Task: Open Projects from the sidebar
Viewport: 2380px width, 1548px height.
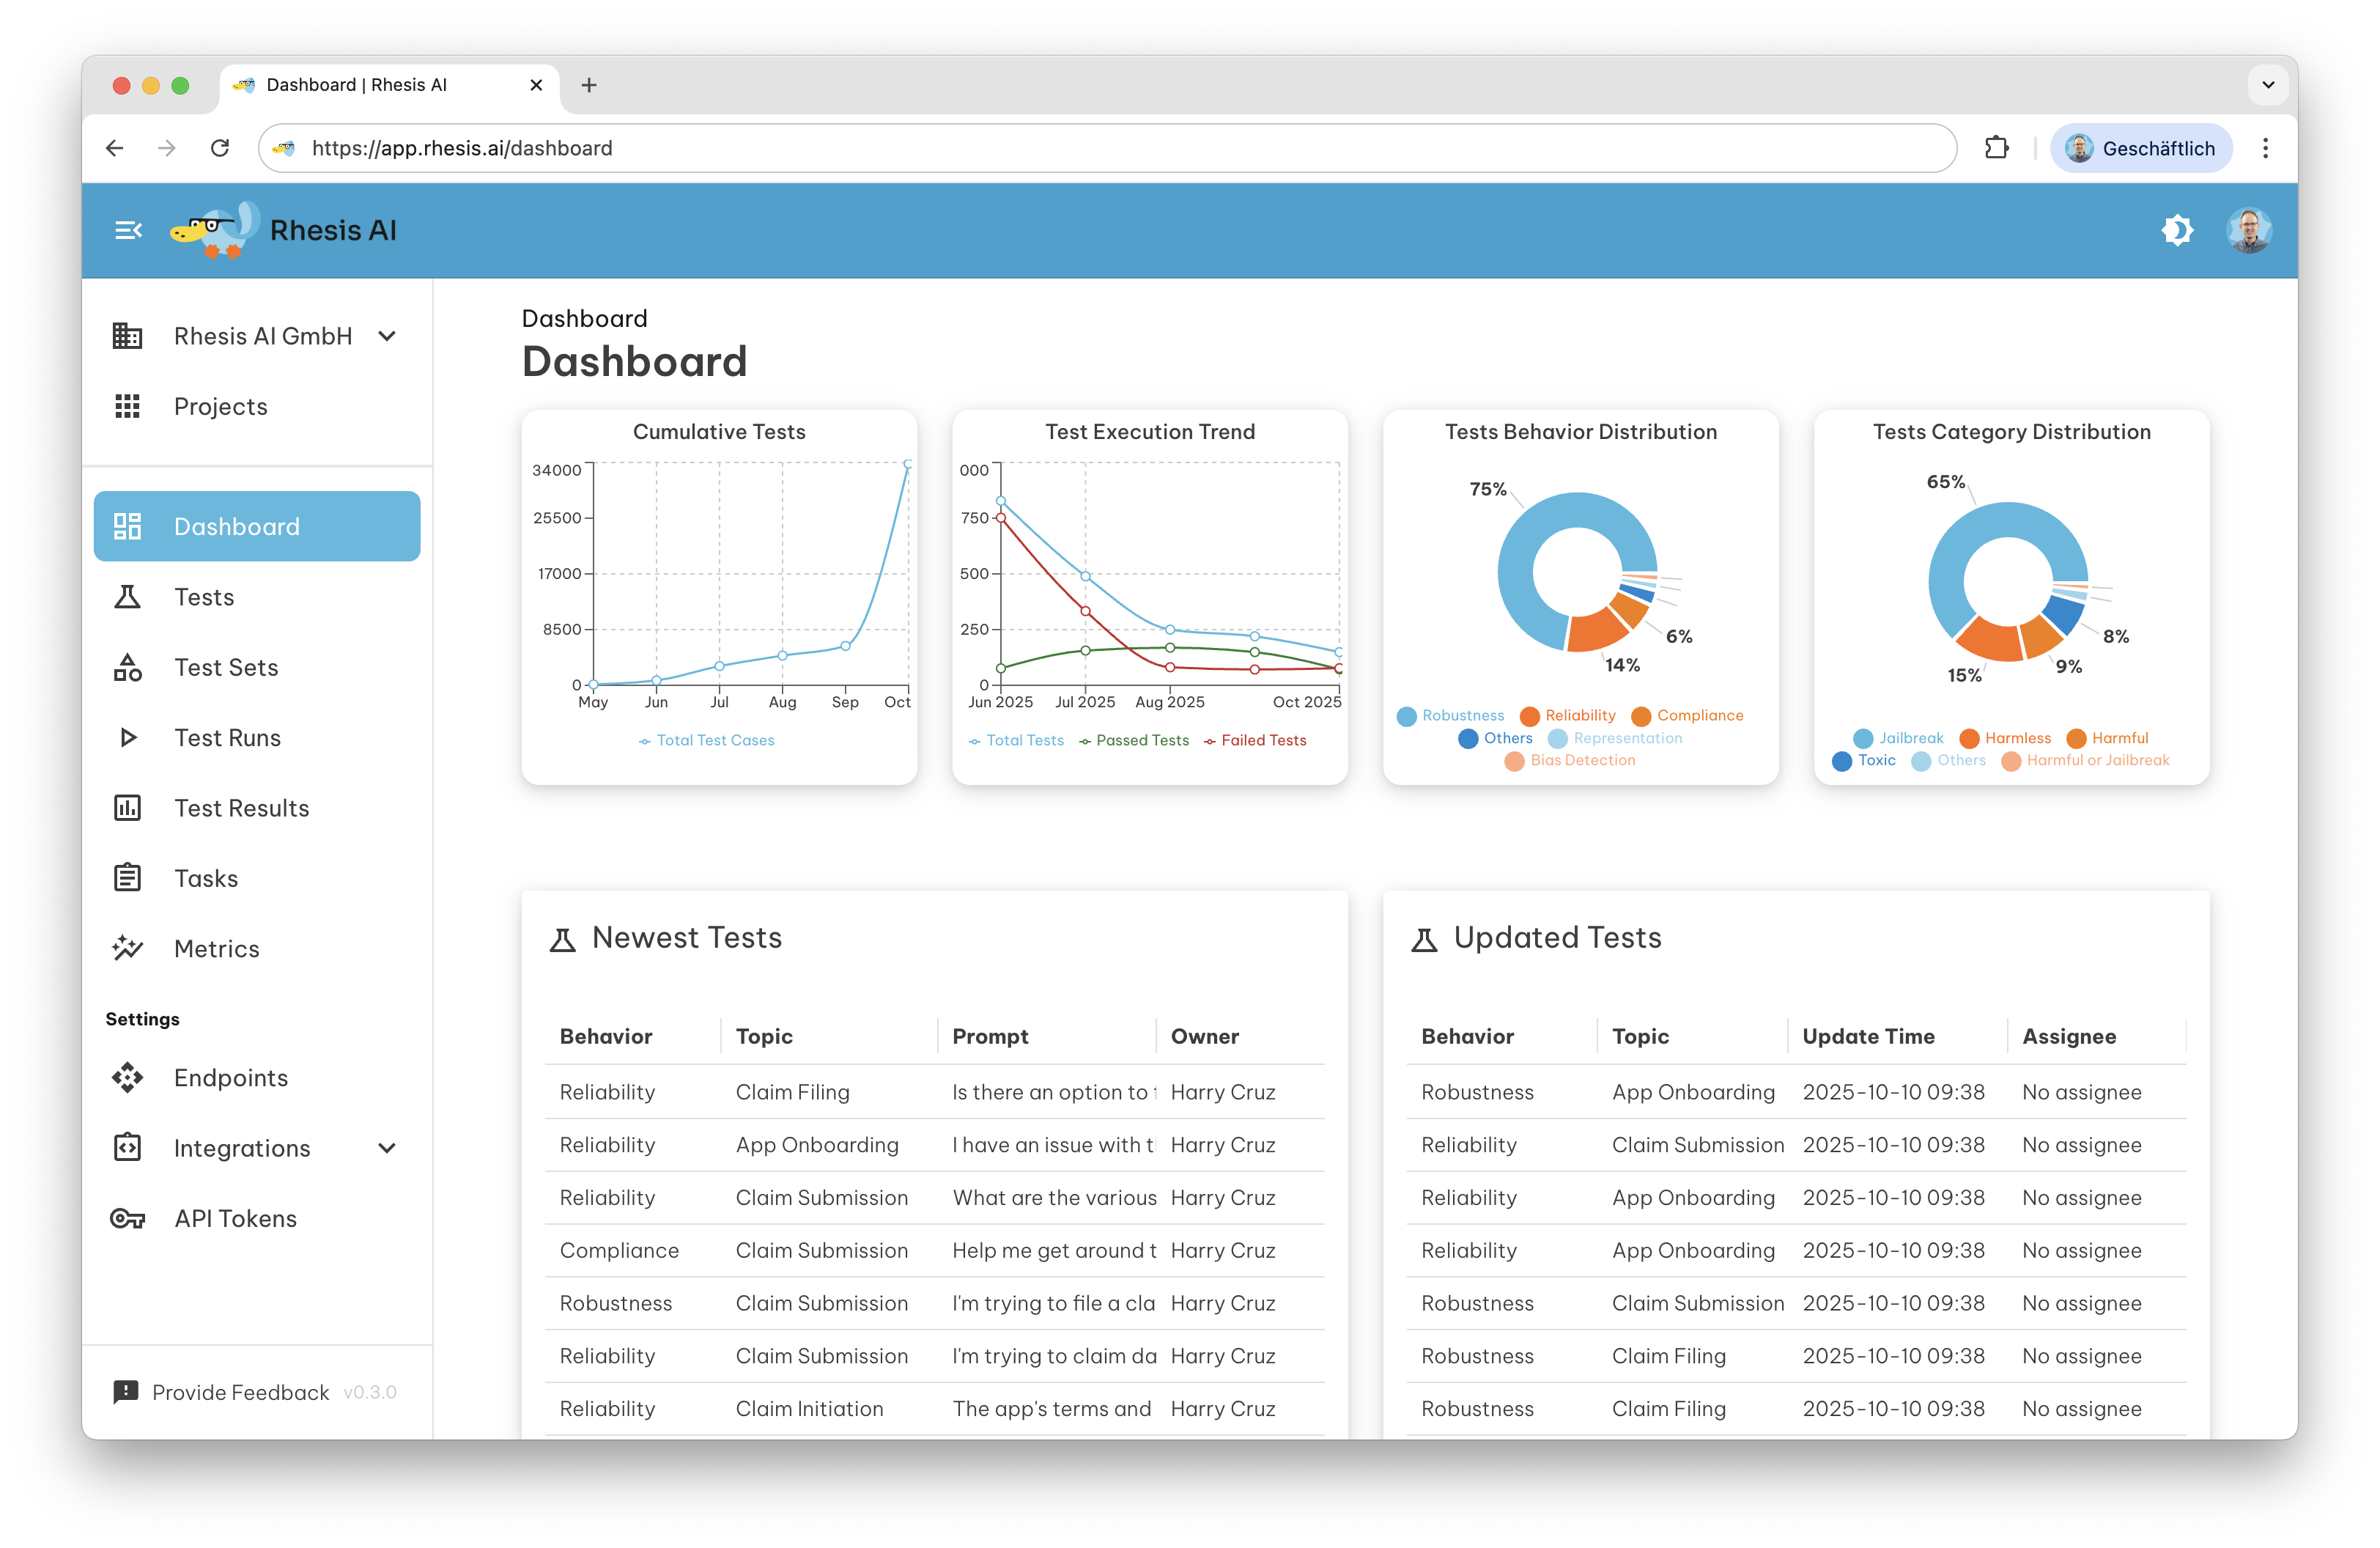Action: coord(220,406)
